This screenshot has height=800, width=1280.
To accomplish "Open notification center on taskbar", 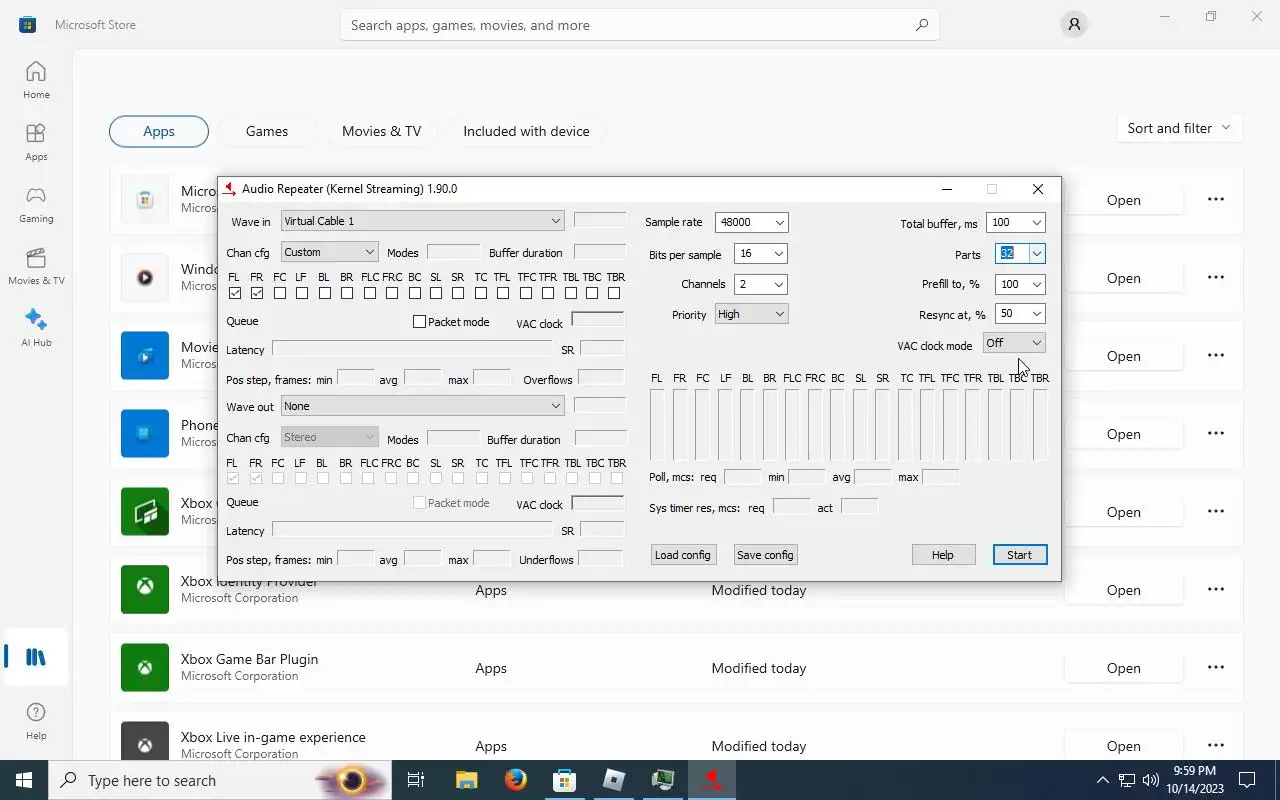I will pyautogui.click(x=1247, y=780).
